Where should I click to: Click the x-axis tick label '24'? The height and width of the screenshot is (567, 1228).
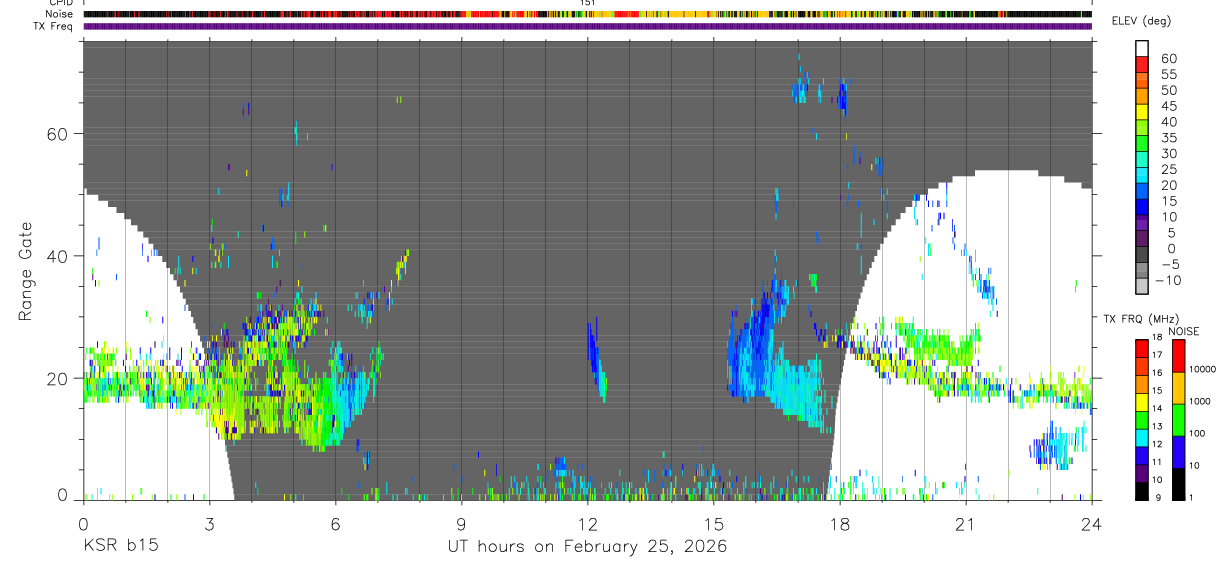coord(1091,524)
